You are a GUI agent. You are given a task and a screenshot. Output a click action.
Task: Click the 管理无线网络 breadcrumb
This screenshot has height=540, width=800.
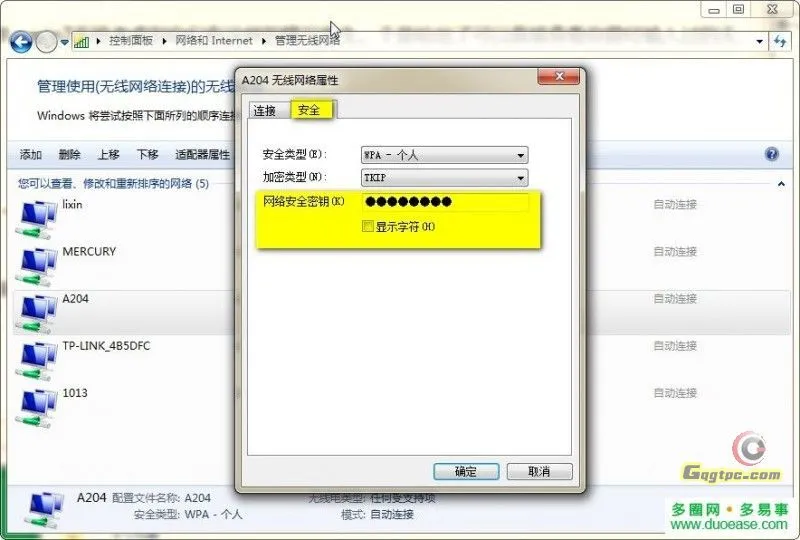coord(307,40)
